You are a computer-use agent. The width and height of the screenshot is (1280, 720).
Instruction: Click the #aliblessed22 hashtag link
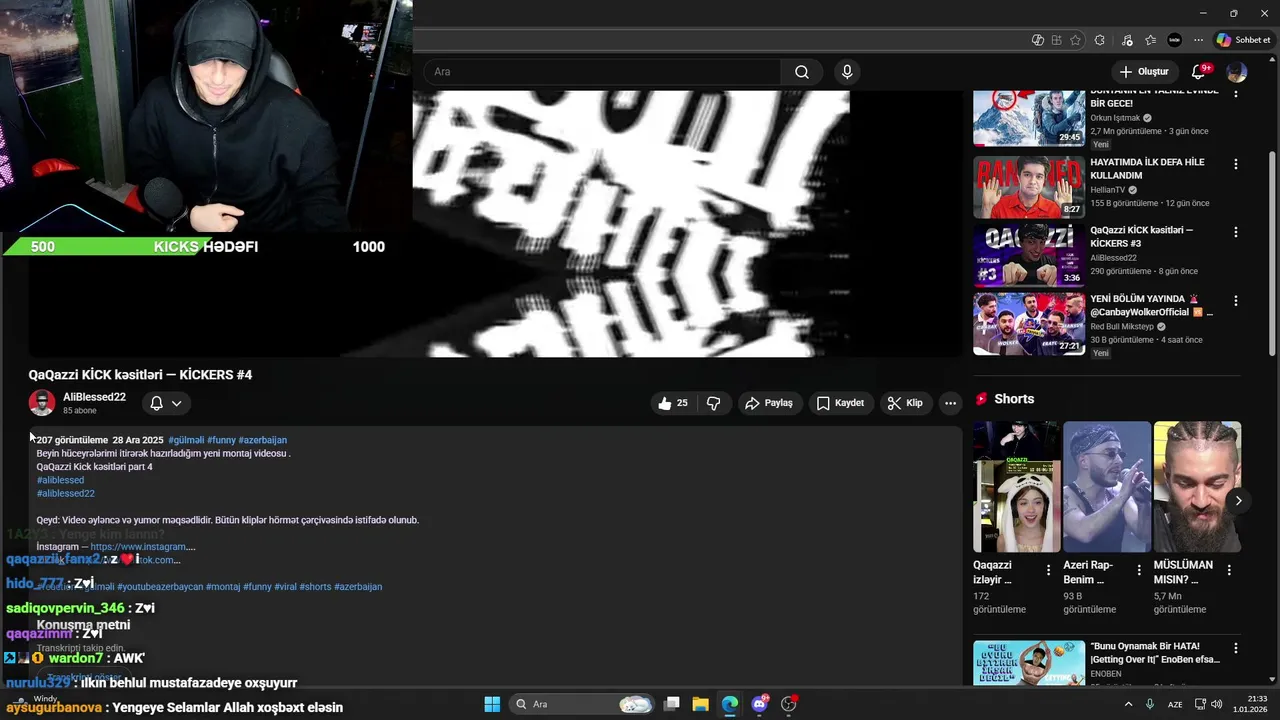[x=66, y=493]
